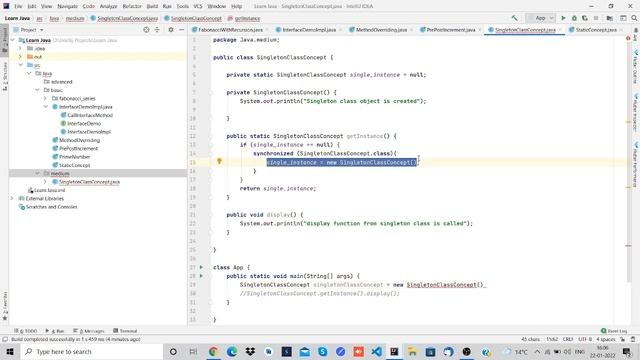This screenshot has width=640, height=360.
Task: Click the Stop square icon in toolbar
Action: tap(596, 18)
